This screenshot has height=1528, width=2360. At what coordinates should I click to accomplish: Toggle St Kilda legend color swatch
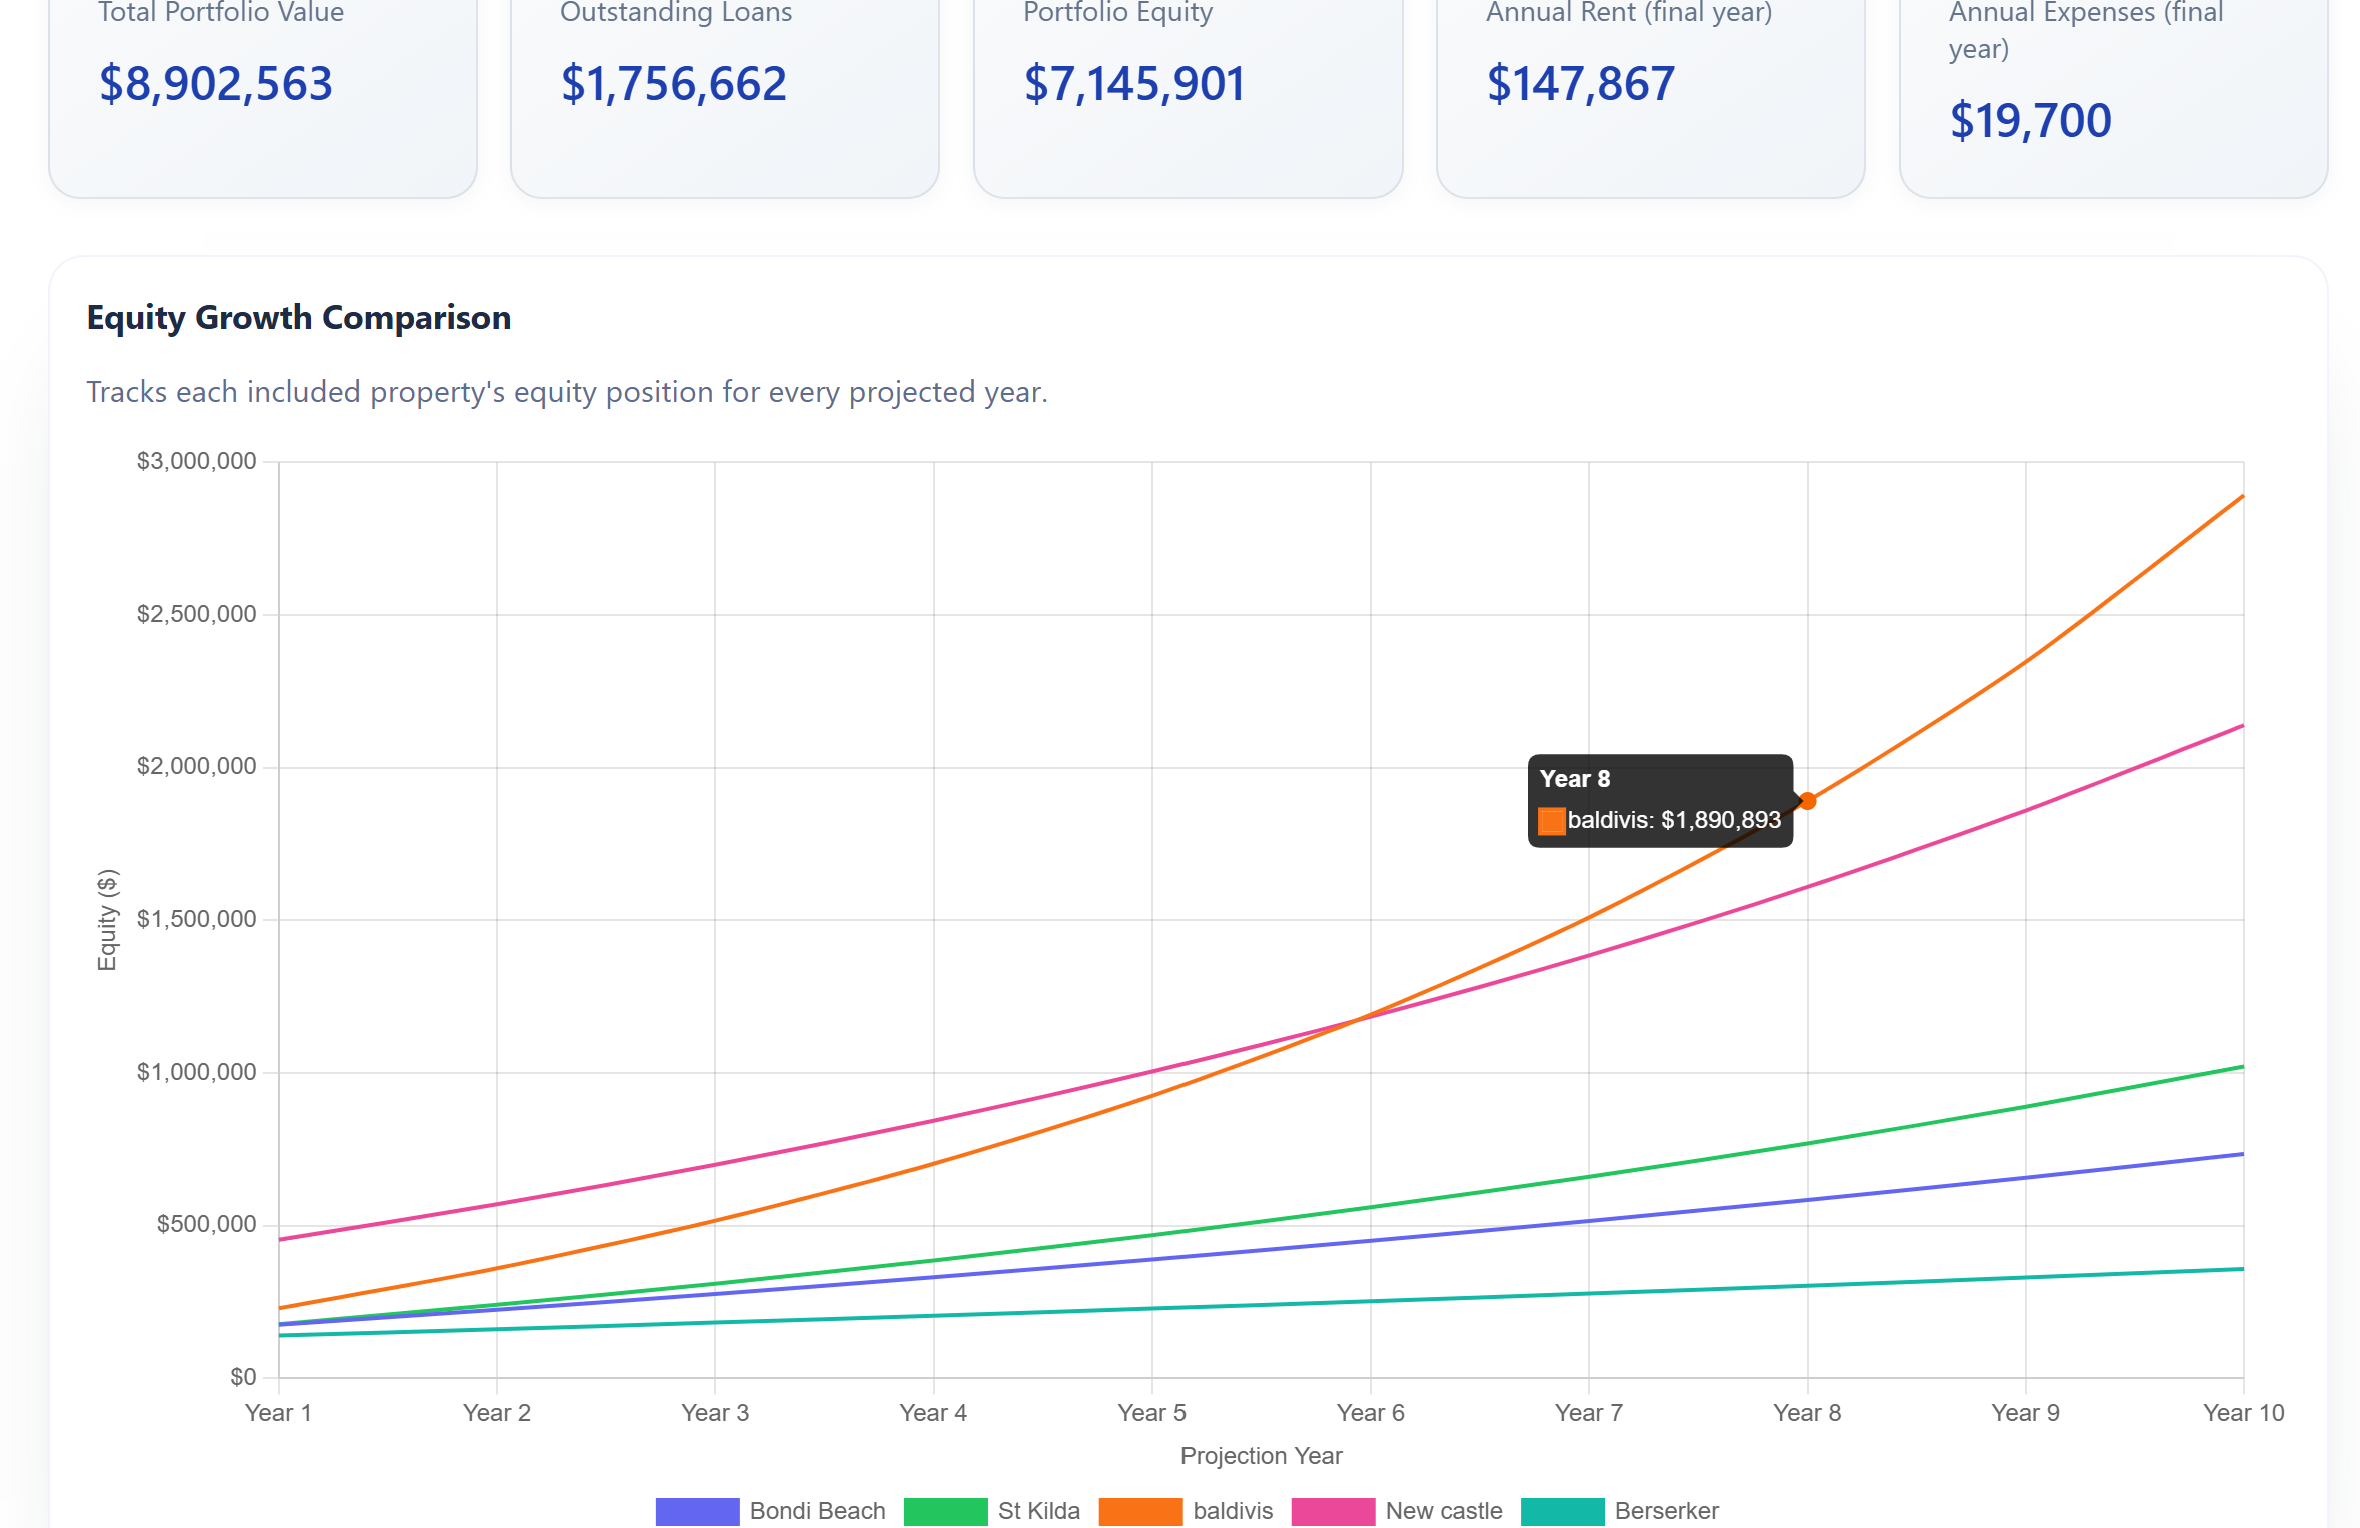(945, 1510)
